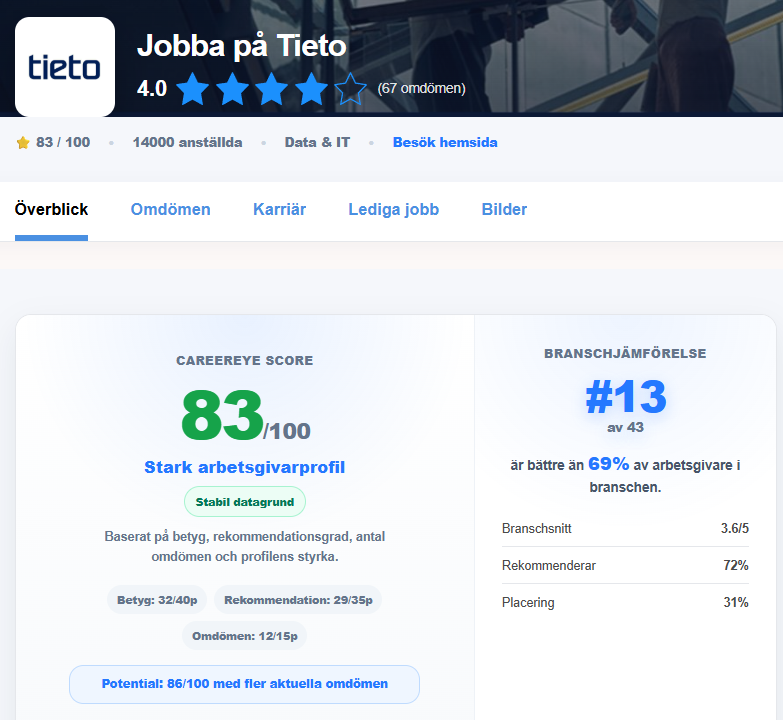Click the Jobba på Tieto heading
The height and width of the screenshot is (720, 783).
242,46
